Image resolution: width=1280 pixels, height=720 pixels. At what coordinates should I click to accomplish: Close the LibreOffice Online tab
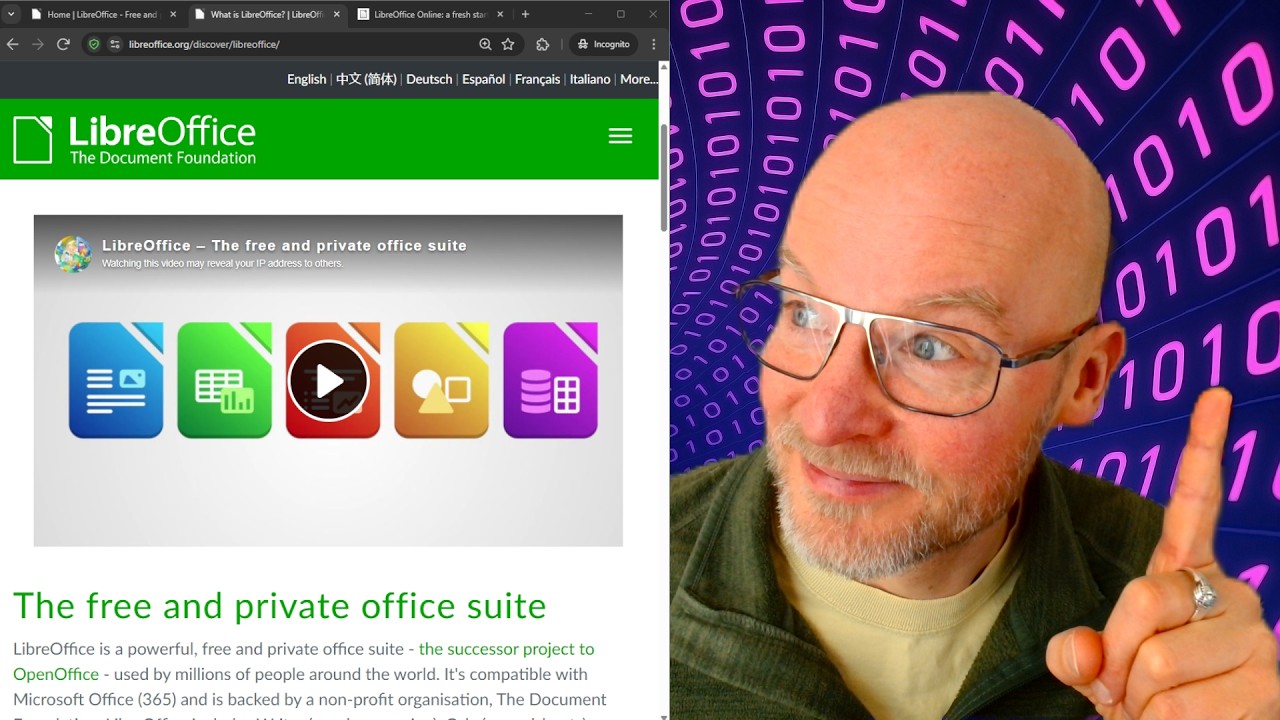499,15
